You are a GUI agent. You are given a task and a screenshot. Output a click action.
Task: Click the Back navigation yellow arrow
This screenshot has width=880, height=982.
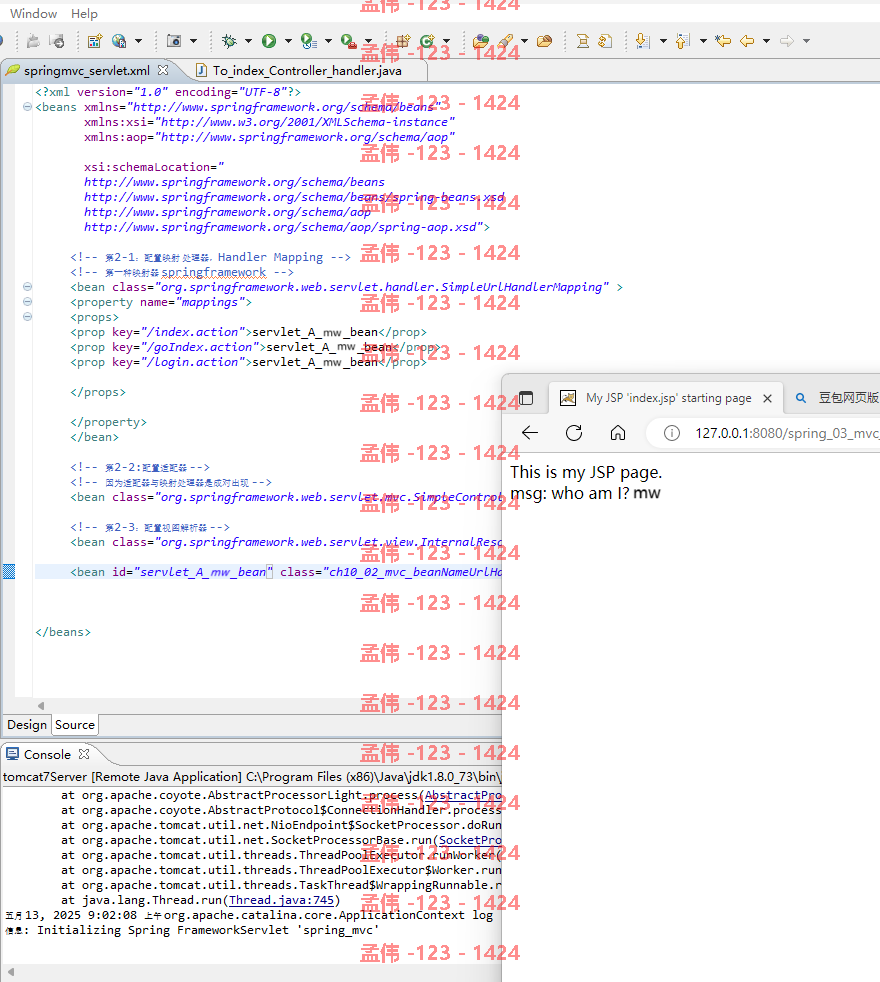point(747,41)
